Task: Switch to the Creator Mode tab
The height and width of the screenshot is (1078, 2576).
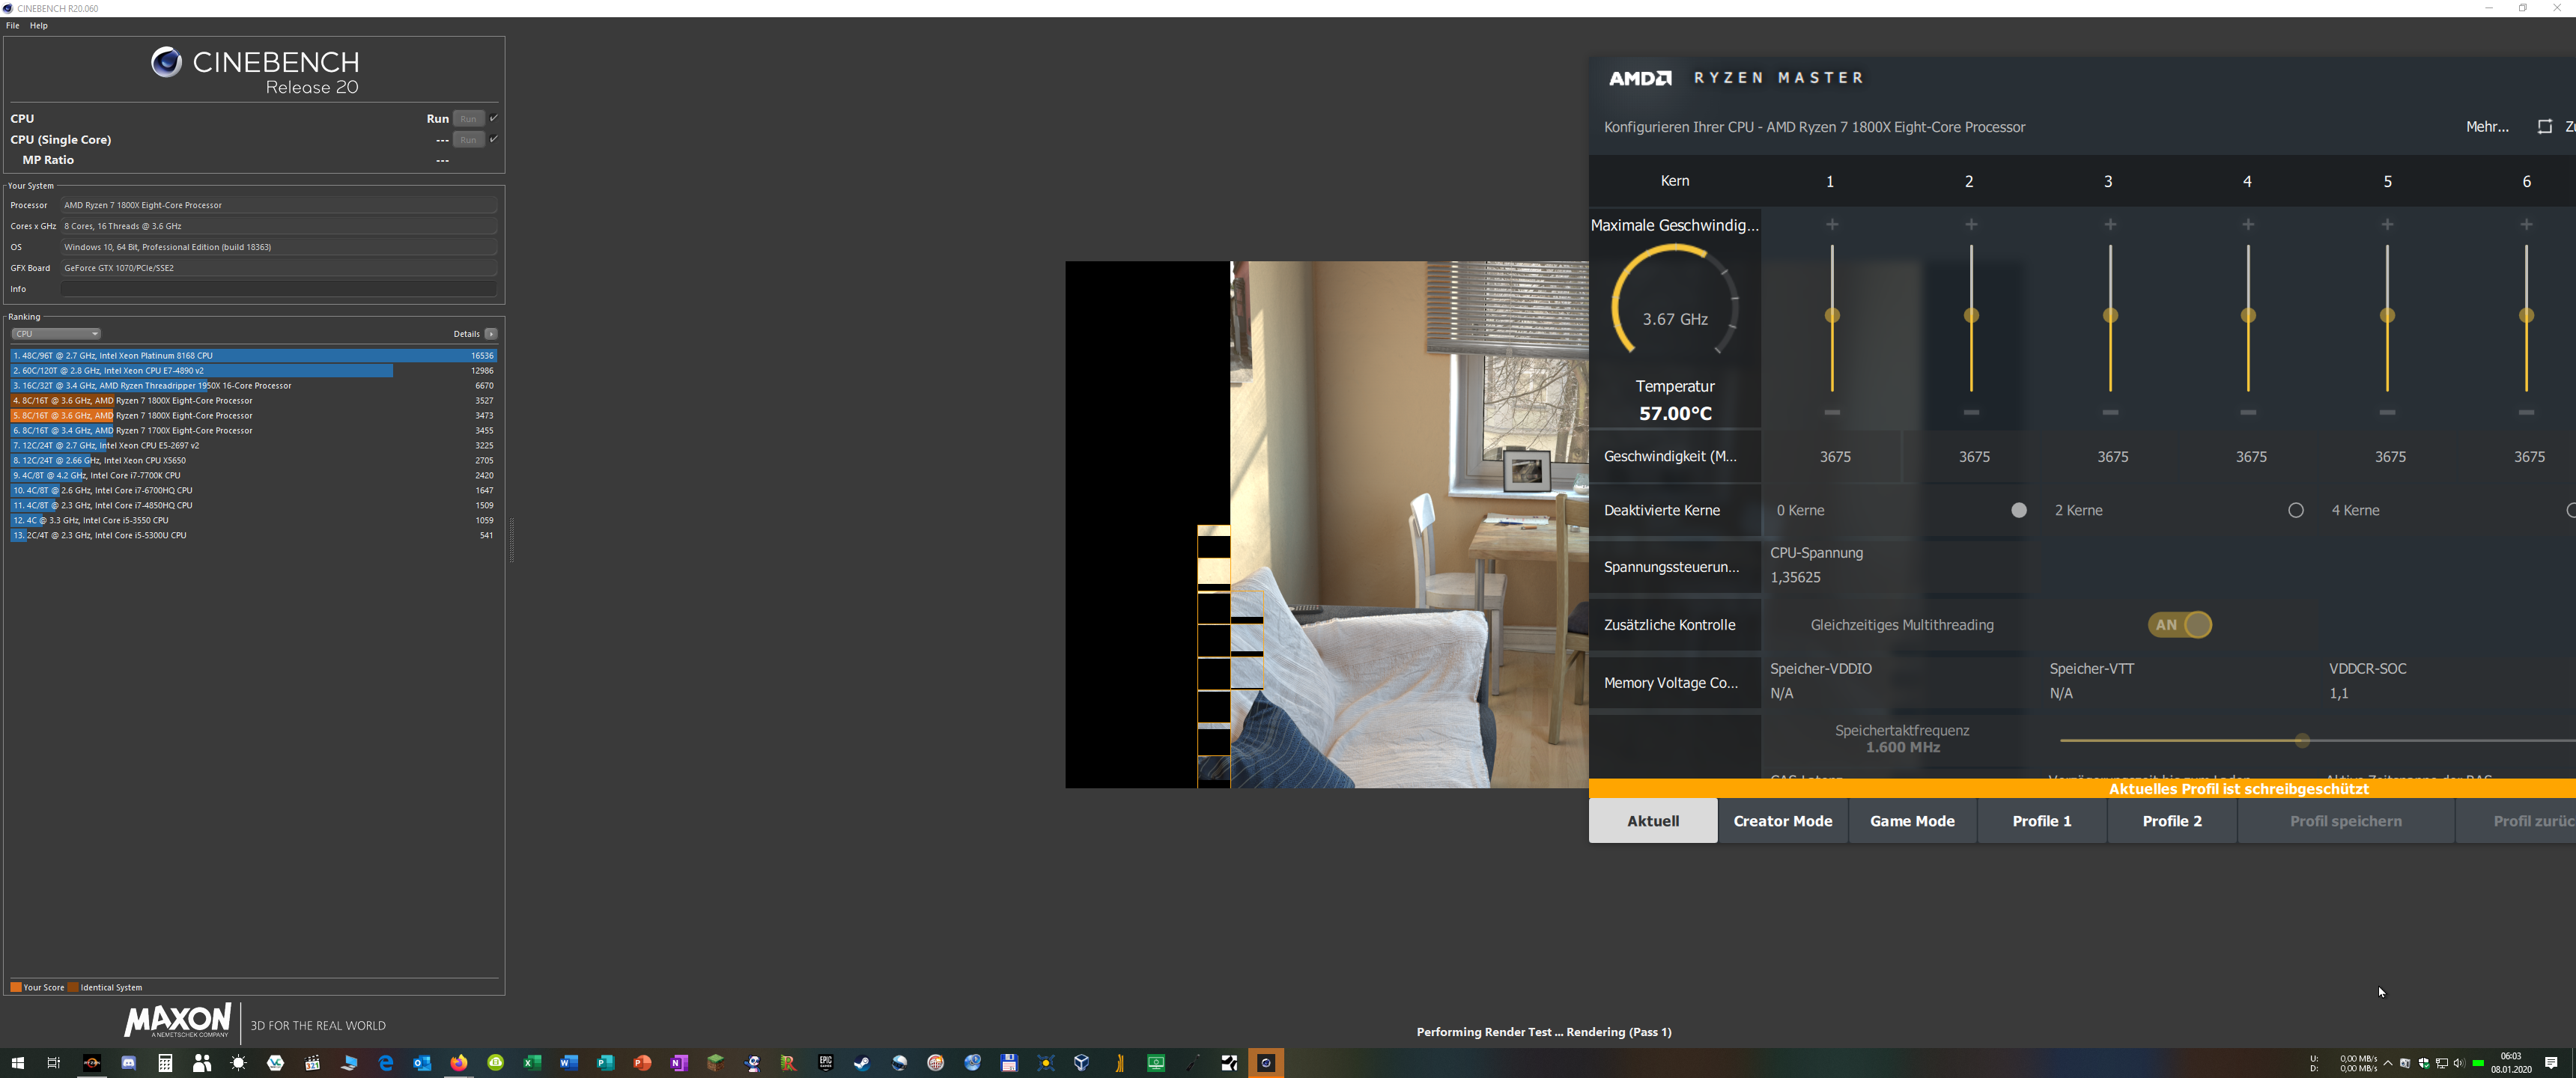Action: click(x=1782, y=821)
